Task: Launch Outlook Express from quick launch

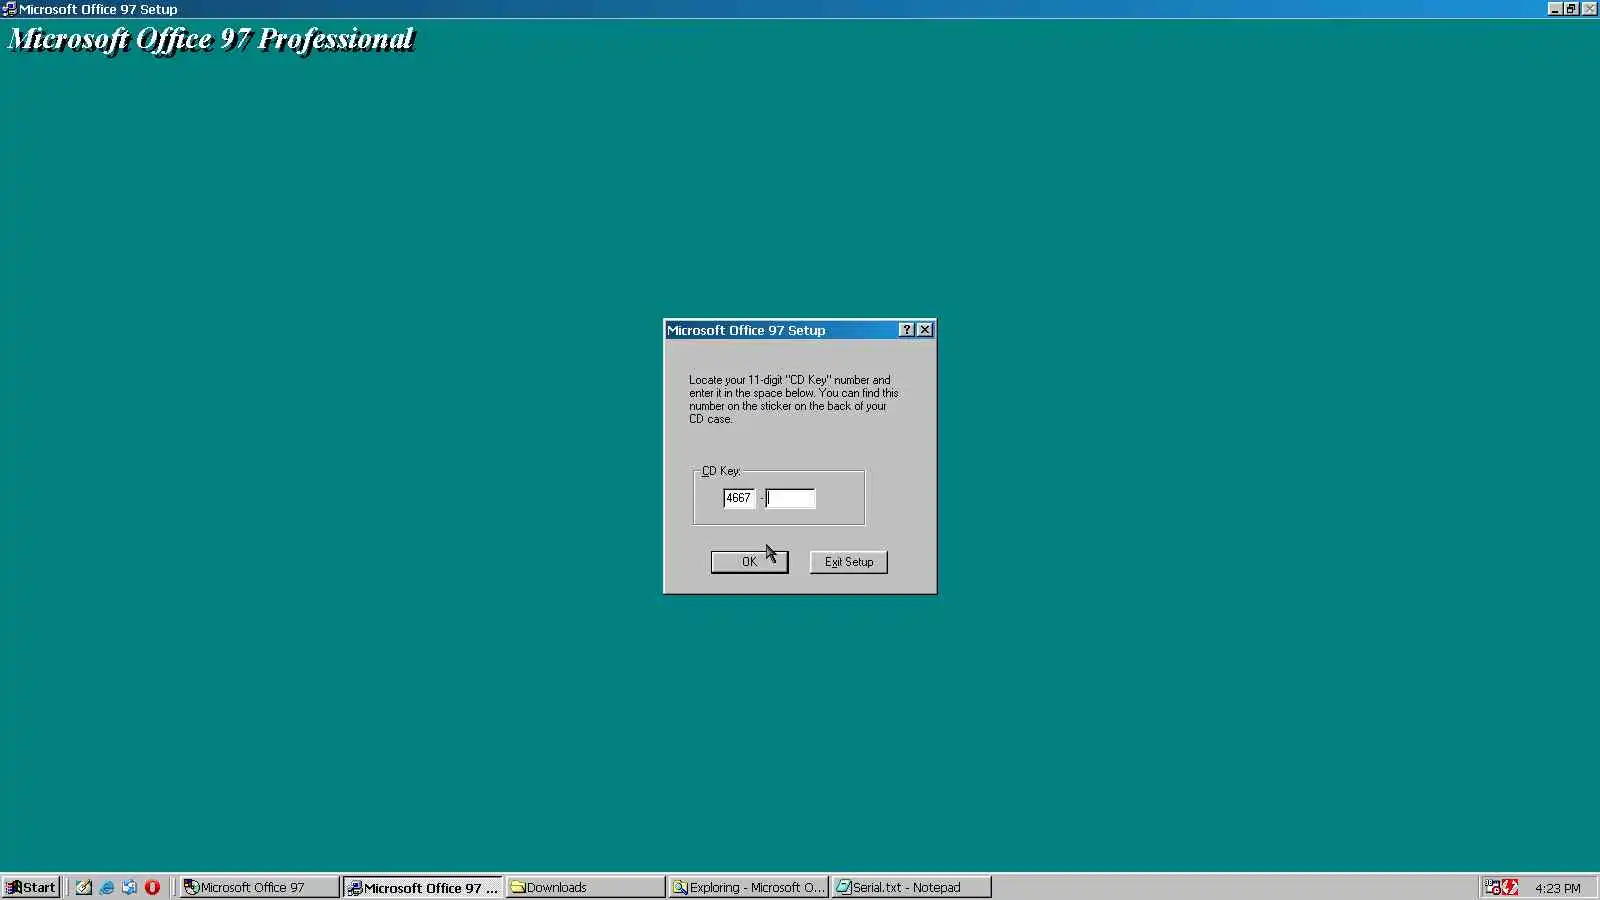Action: 129,887
